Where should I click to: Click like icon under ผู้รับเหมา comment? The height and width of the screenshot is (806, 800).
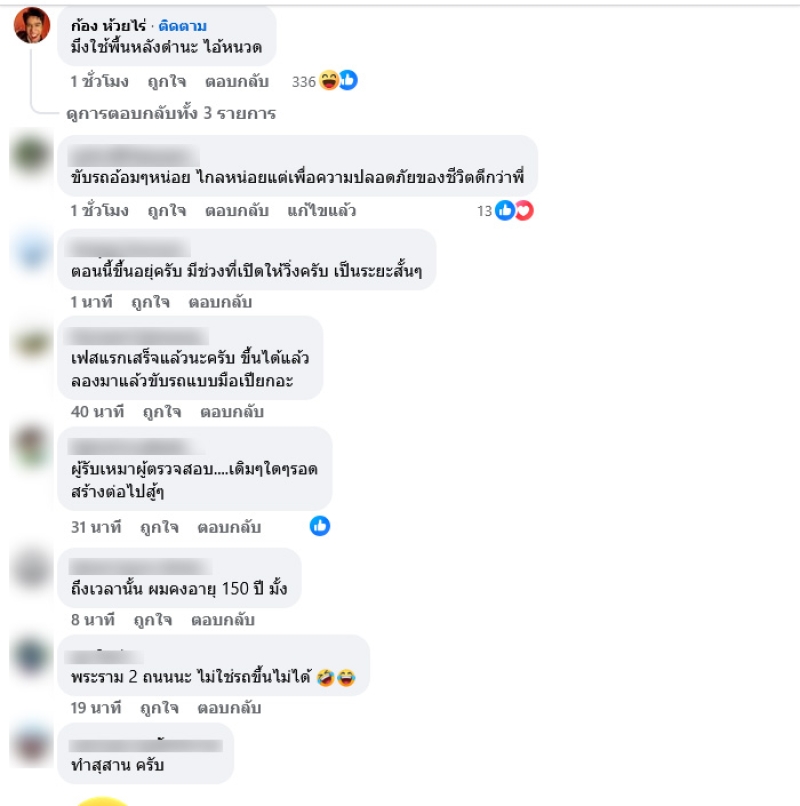[x=320, y=526]
